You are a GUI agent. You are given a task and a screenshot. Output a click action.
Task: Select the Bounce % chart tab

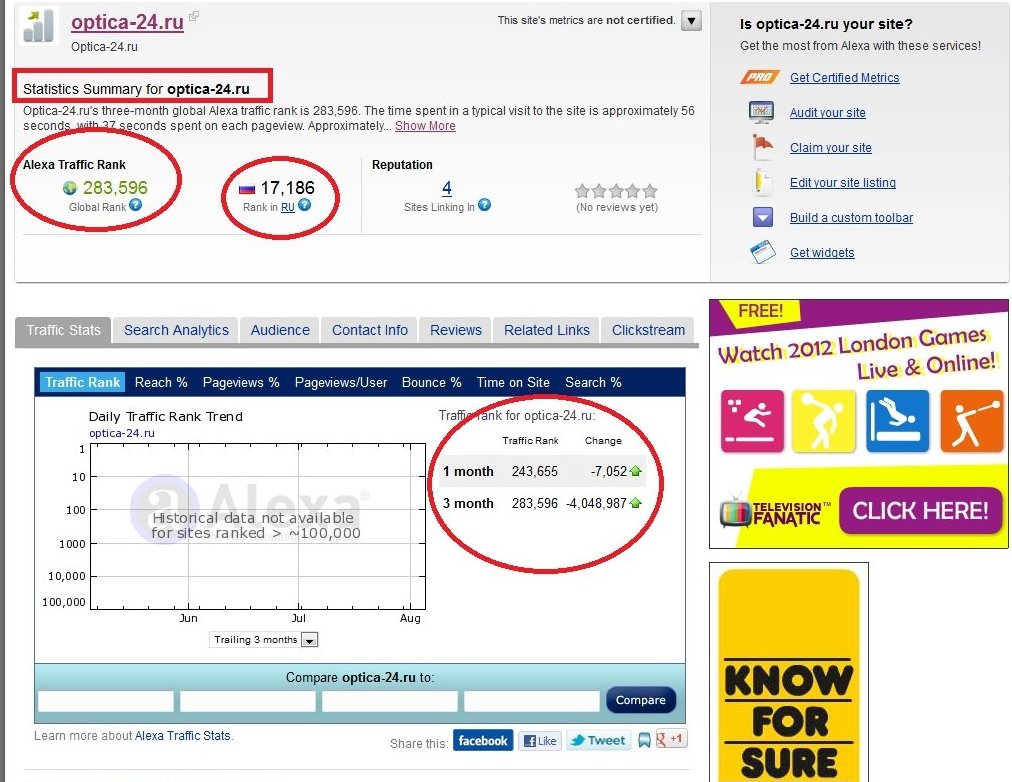[x=431, y=382]
